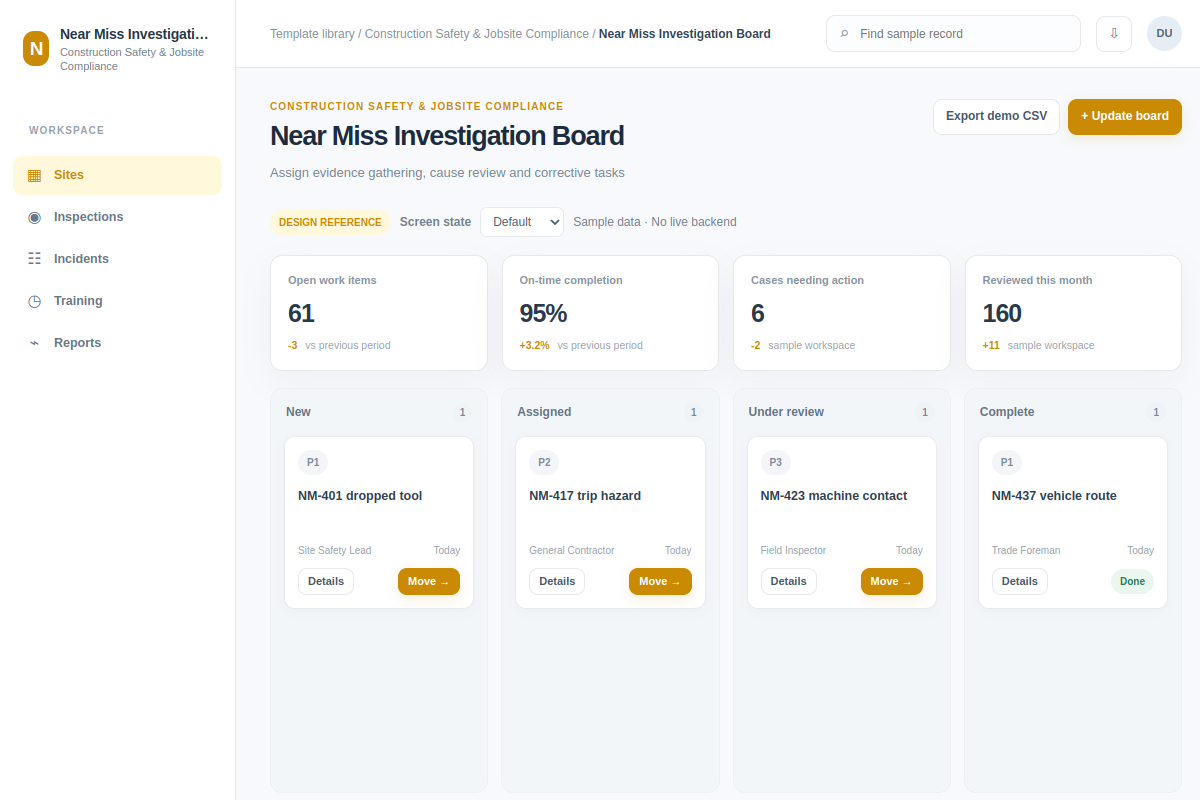
Task: Click the Sites grid icon in sidebar
Action: (x=35, y=175)
